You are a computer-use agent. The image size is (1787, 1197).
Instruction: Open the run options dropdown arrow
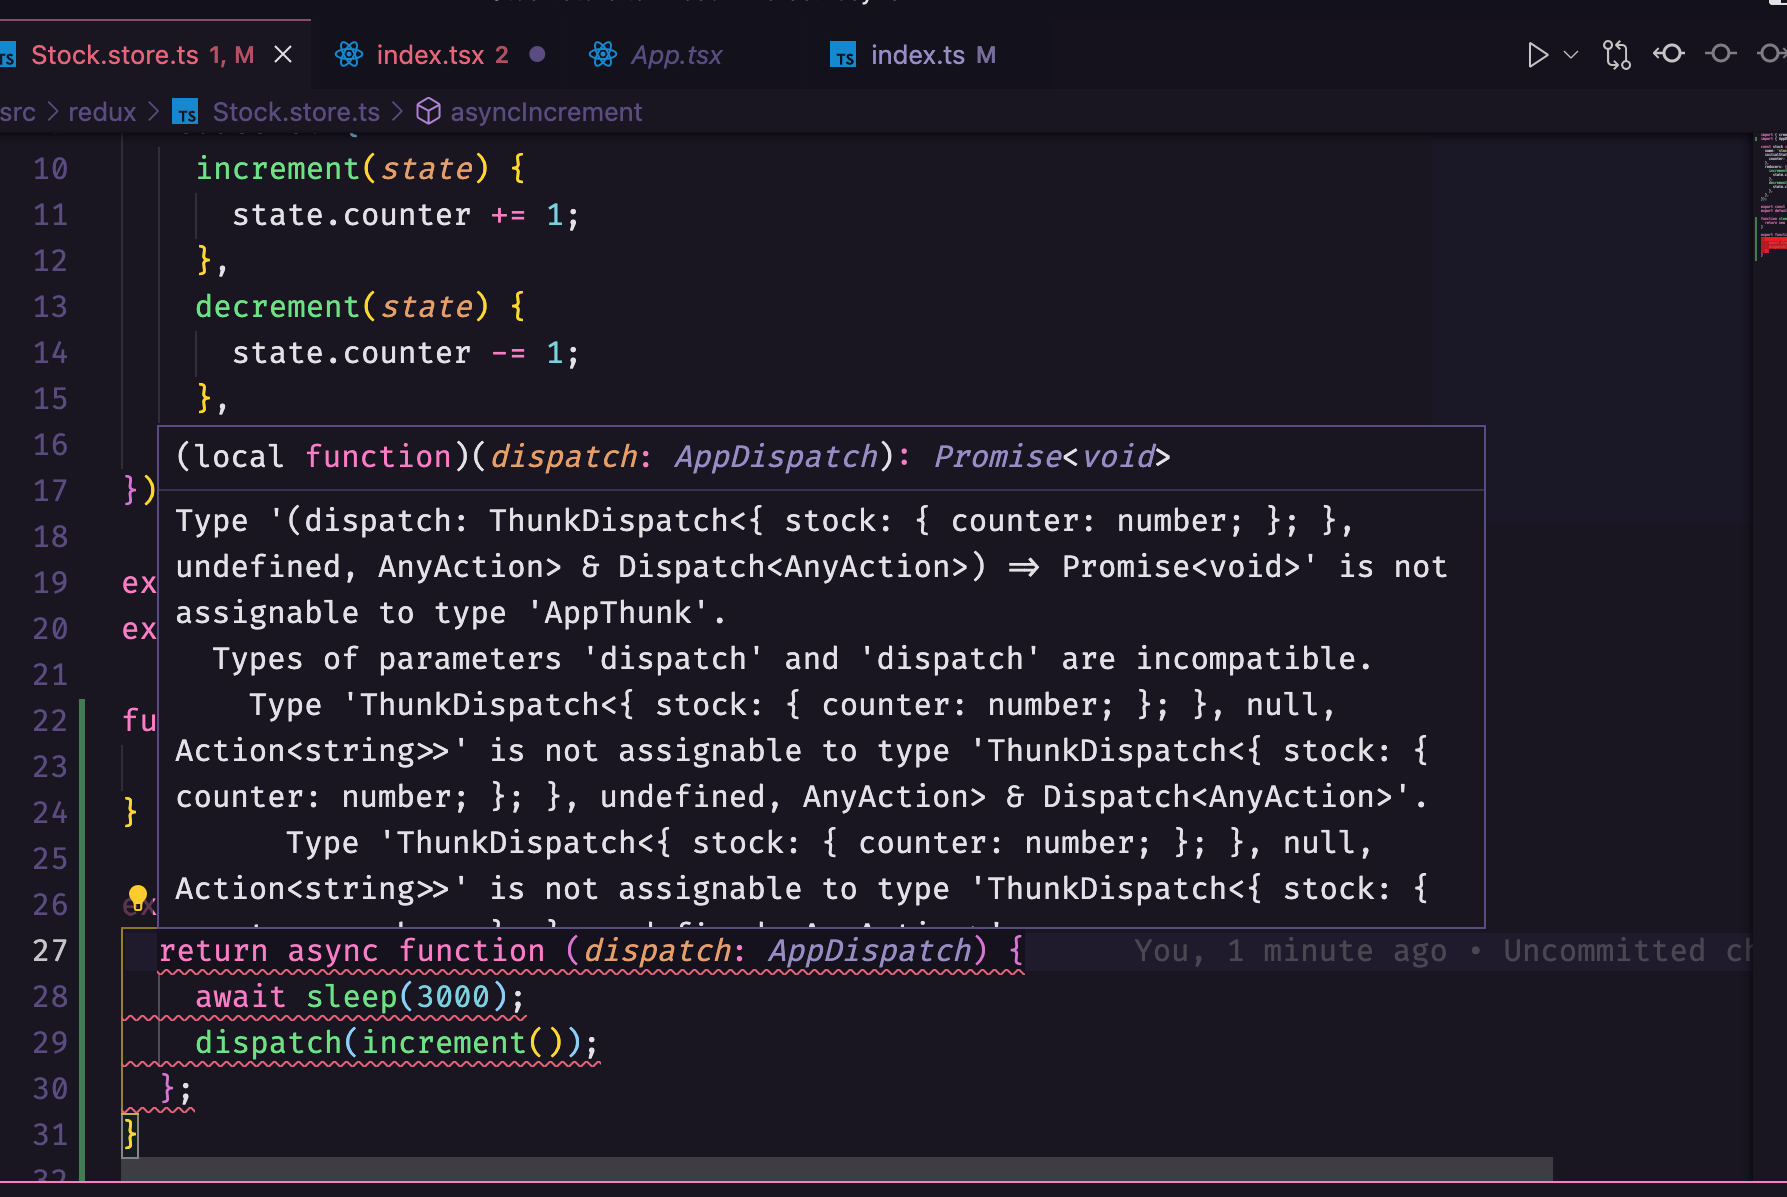coord(1571,54)
